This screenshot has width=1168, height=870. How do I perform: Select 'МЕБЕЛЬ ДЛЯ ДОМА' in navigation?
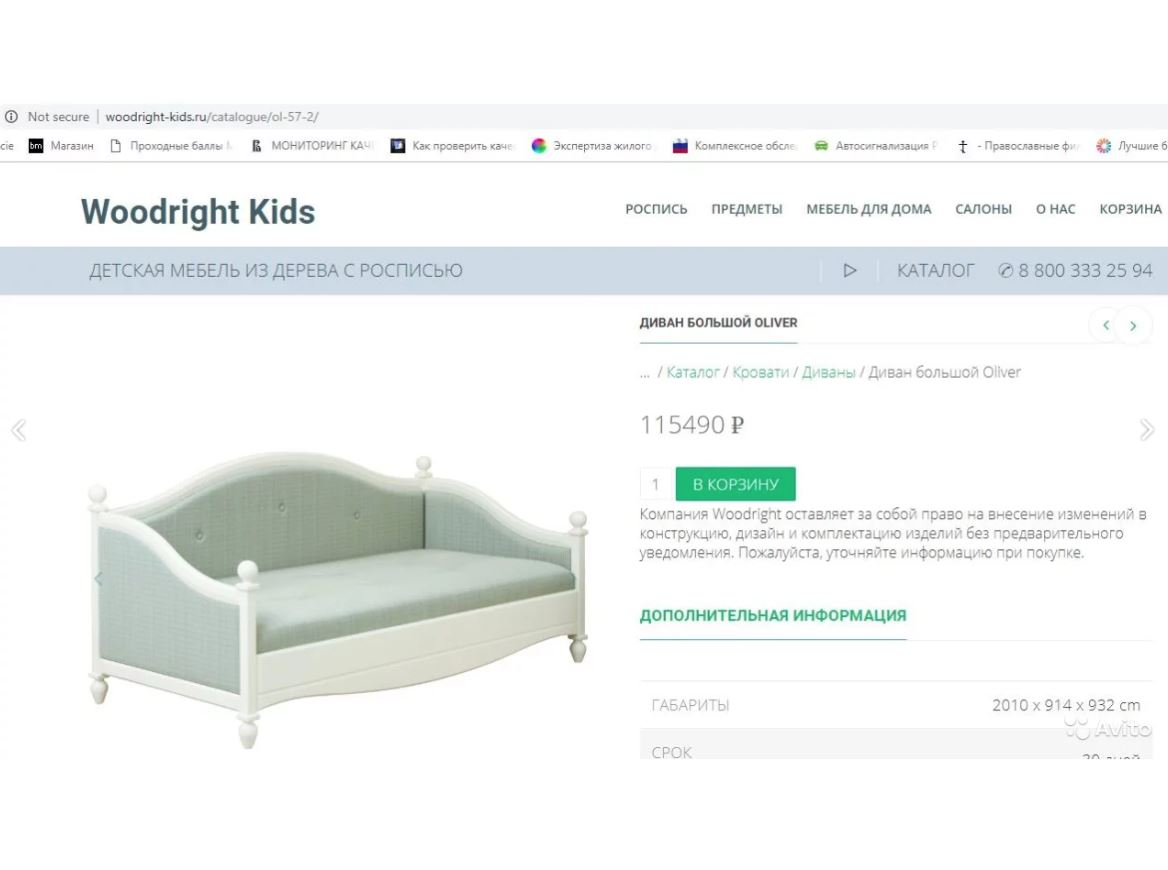point(869,209)
